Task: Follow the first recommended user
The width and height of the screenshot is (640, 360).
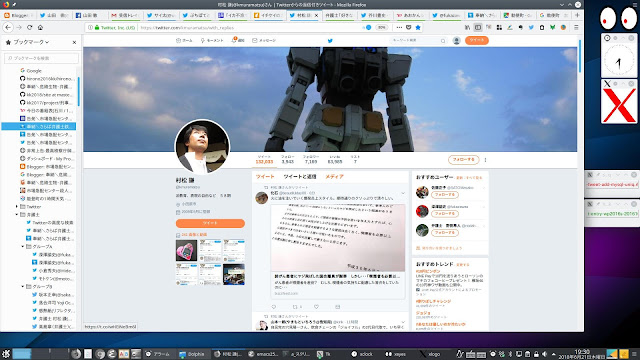Action: [444, 195]
